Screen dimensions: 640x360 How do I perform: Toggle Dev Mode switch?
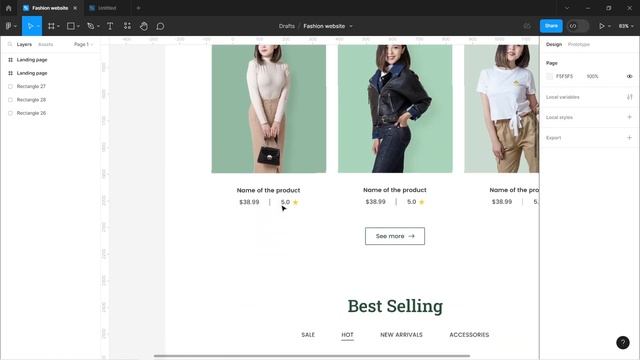pyautogui.click(x=578, y=26)
